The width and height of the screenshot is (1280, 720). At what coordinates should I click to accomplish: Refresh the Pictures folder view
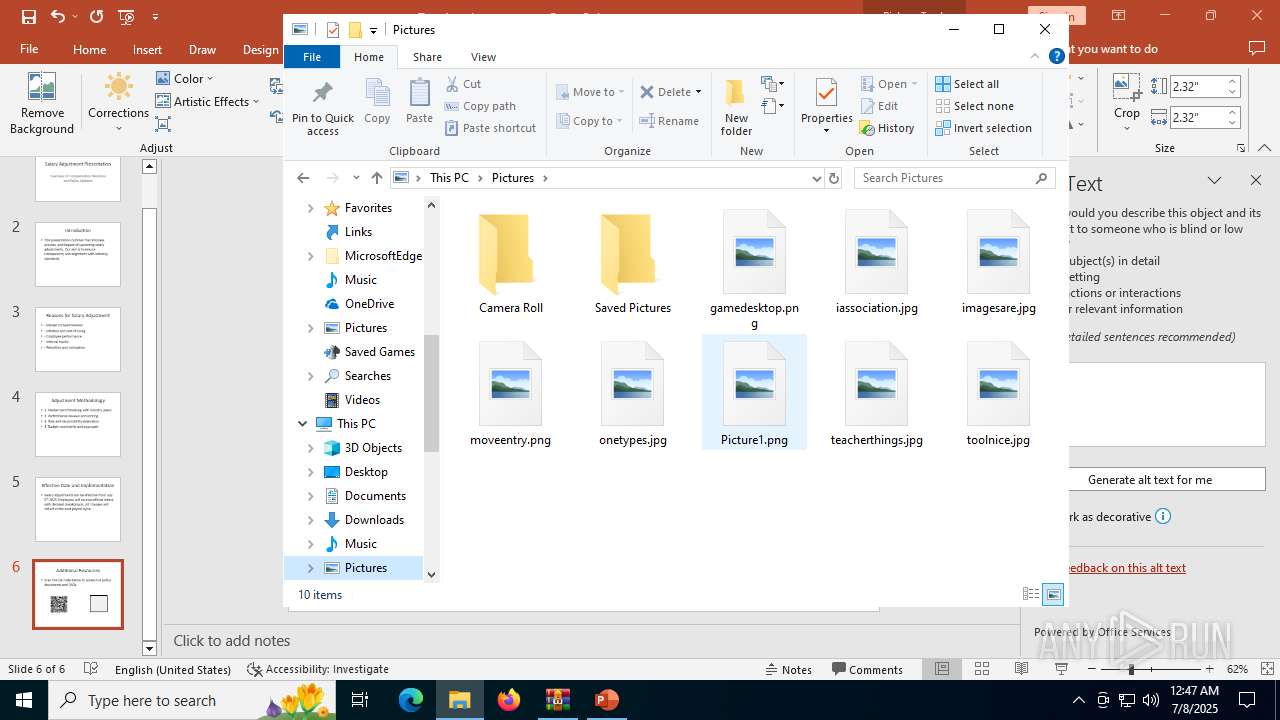834,178
